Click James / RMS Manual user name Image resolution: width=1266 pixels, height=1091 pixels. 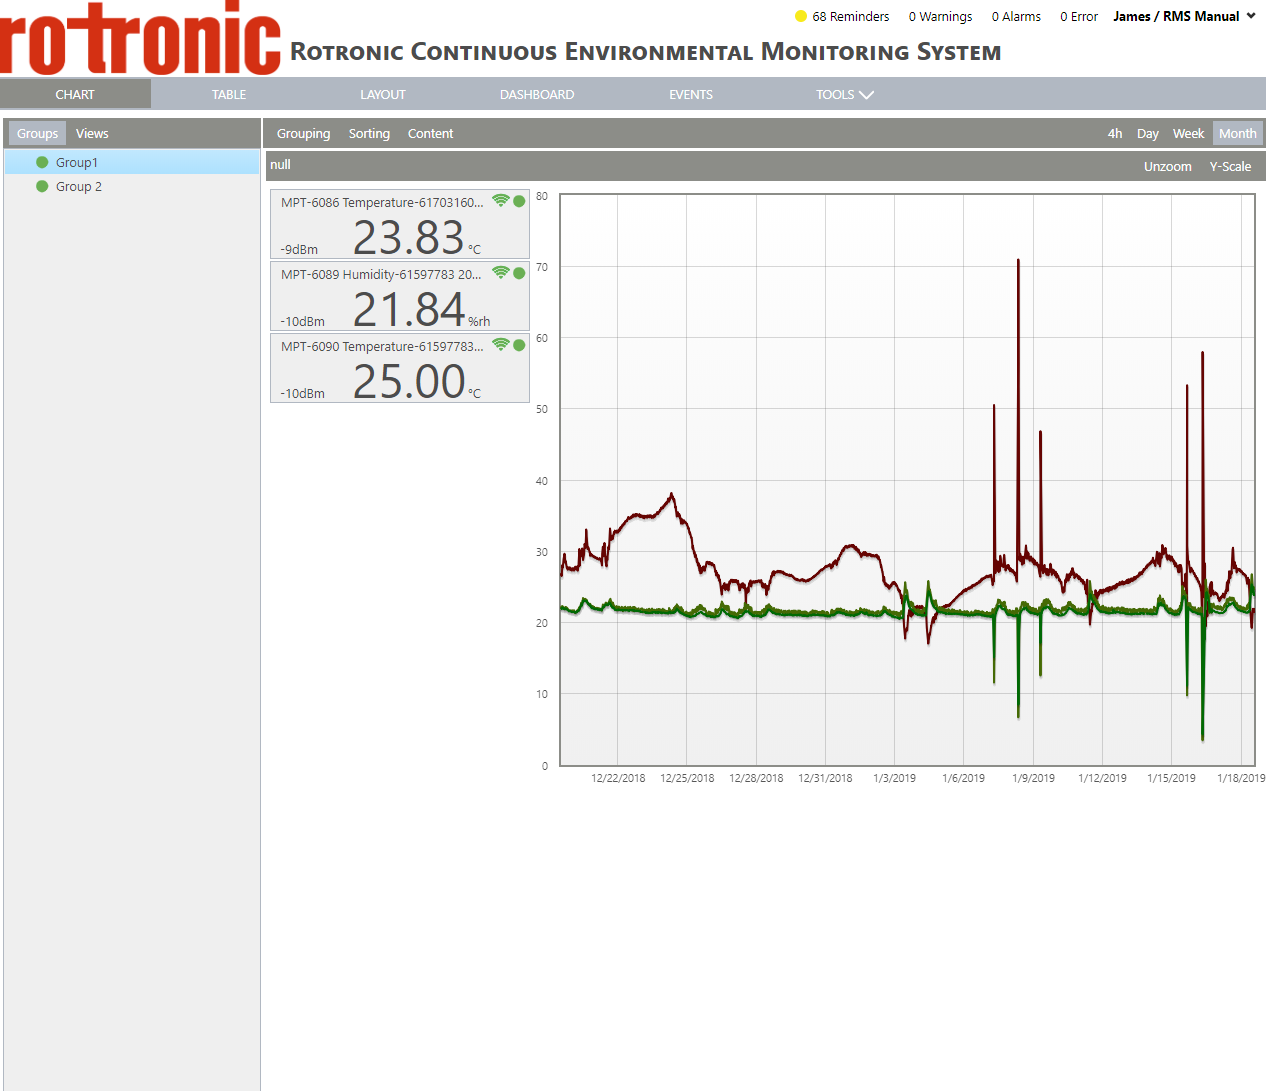coord(1176,16)
